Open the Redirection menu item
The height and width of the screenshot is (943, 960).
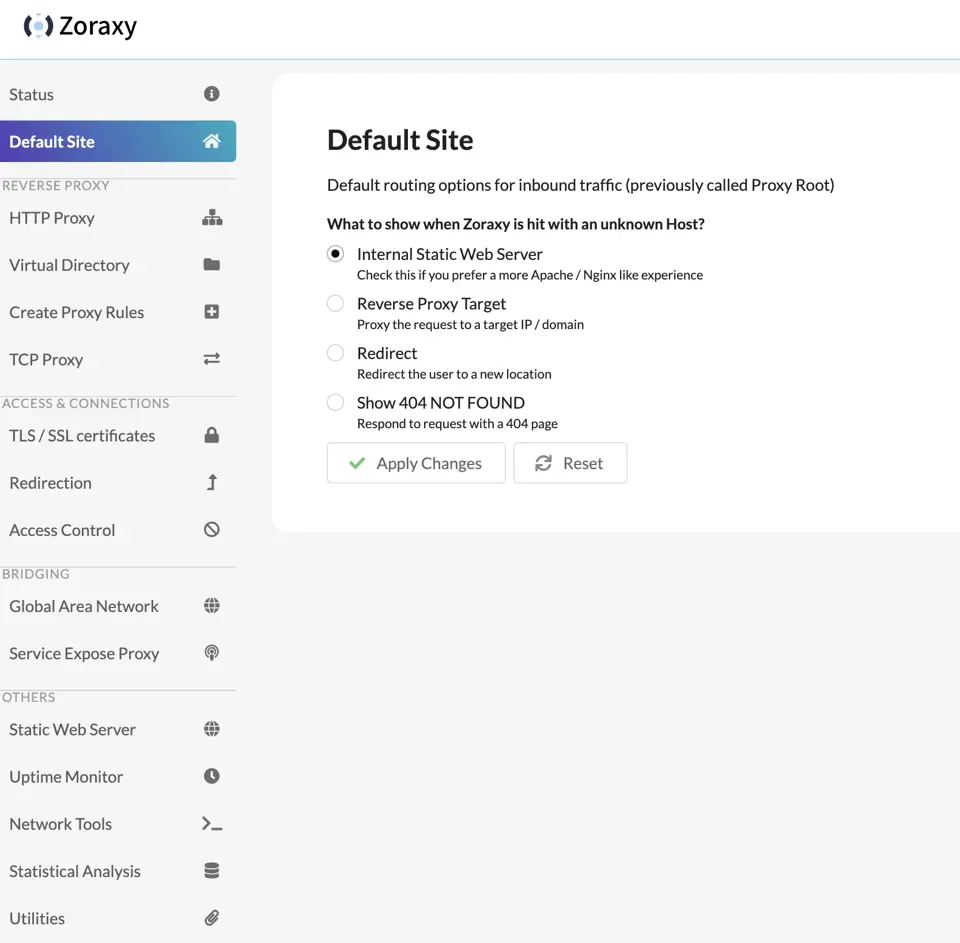pyautogui.click(x=118, y=483)
